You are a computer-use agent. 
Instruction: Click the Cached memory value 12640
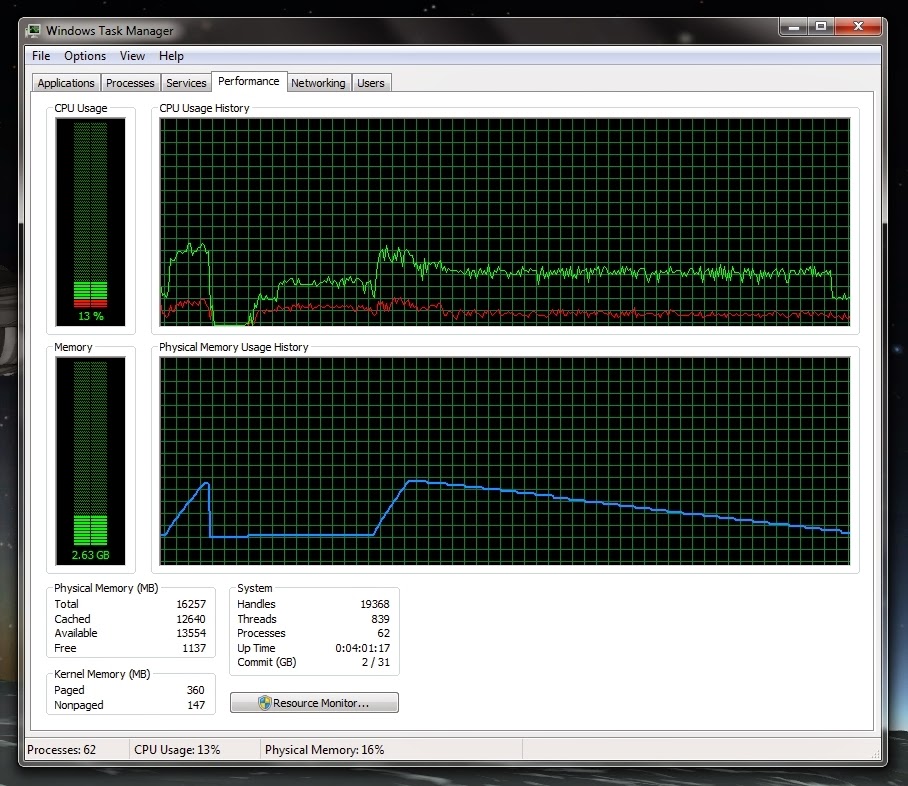[191, 619]
